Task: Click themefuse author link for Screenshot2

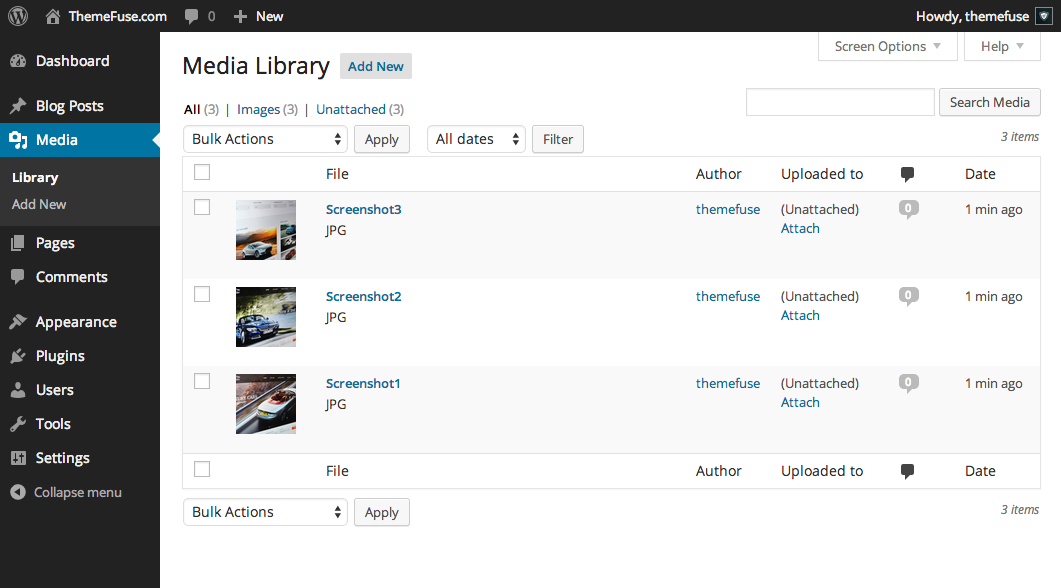Action: (x=728, y=296)
